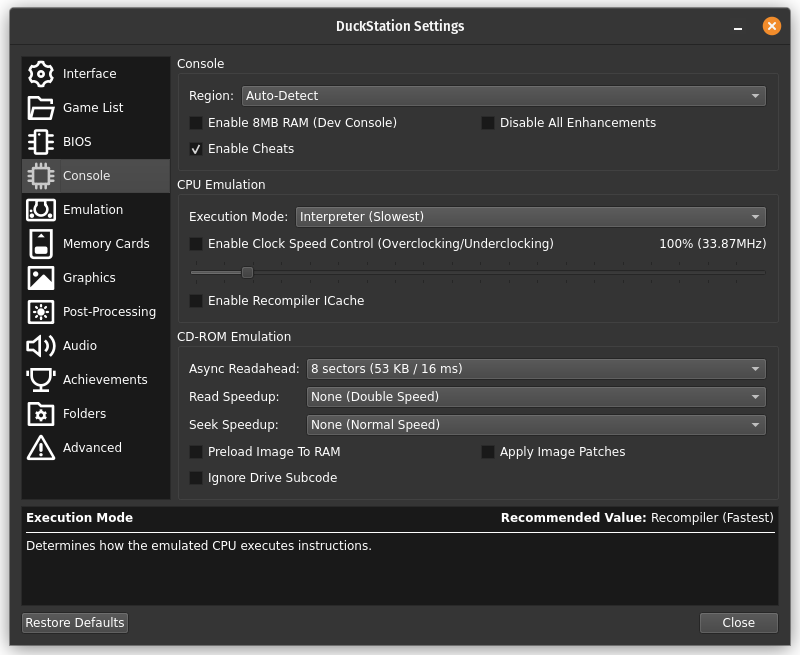Check Preload Image To RAM

196,452
